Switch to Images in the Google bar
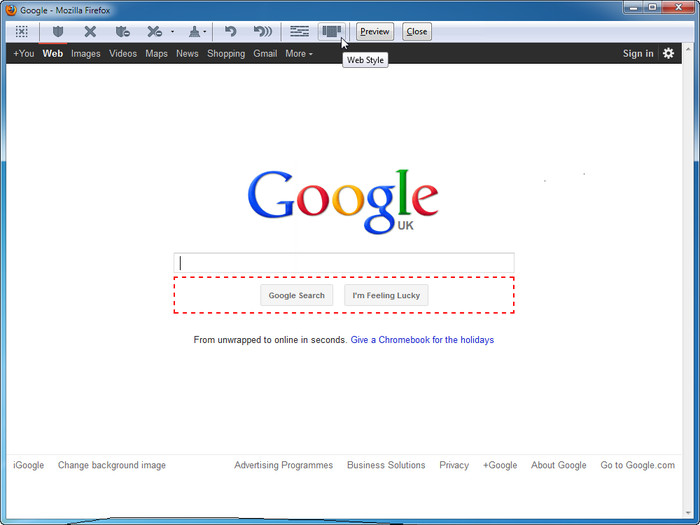The image size is (700, 525). pos(86,54)
